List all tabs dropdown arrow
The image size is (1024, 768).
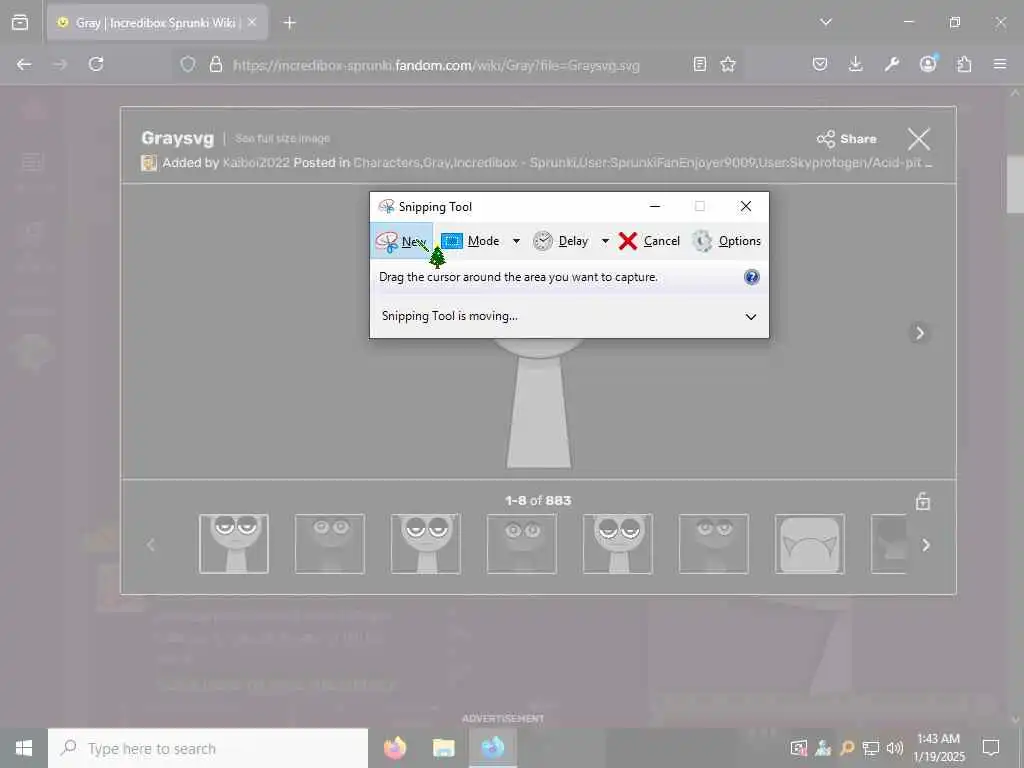[825, 22]
